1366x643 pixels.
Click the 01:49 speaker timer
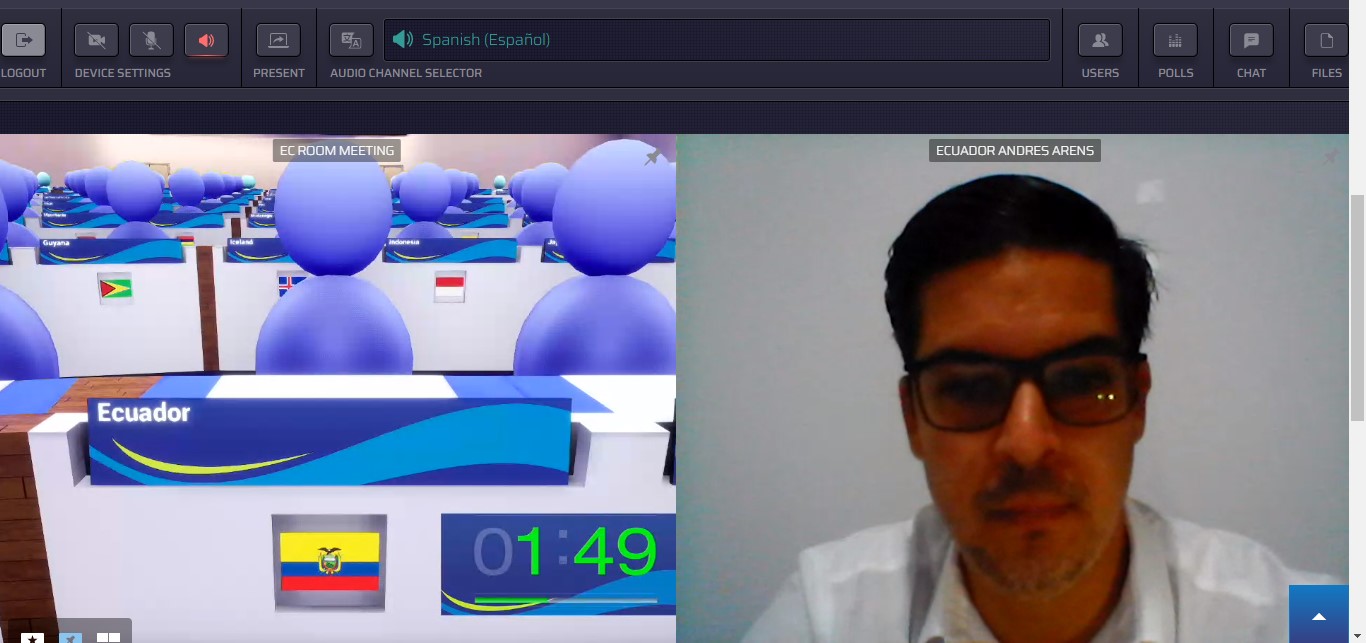(564, 552)
